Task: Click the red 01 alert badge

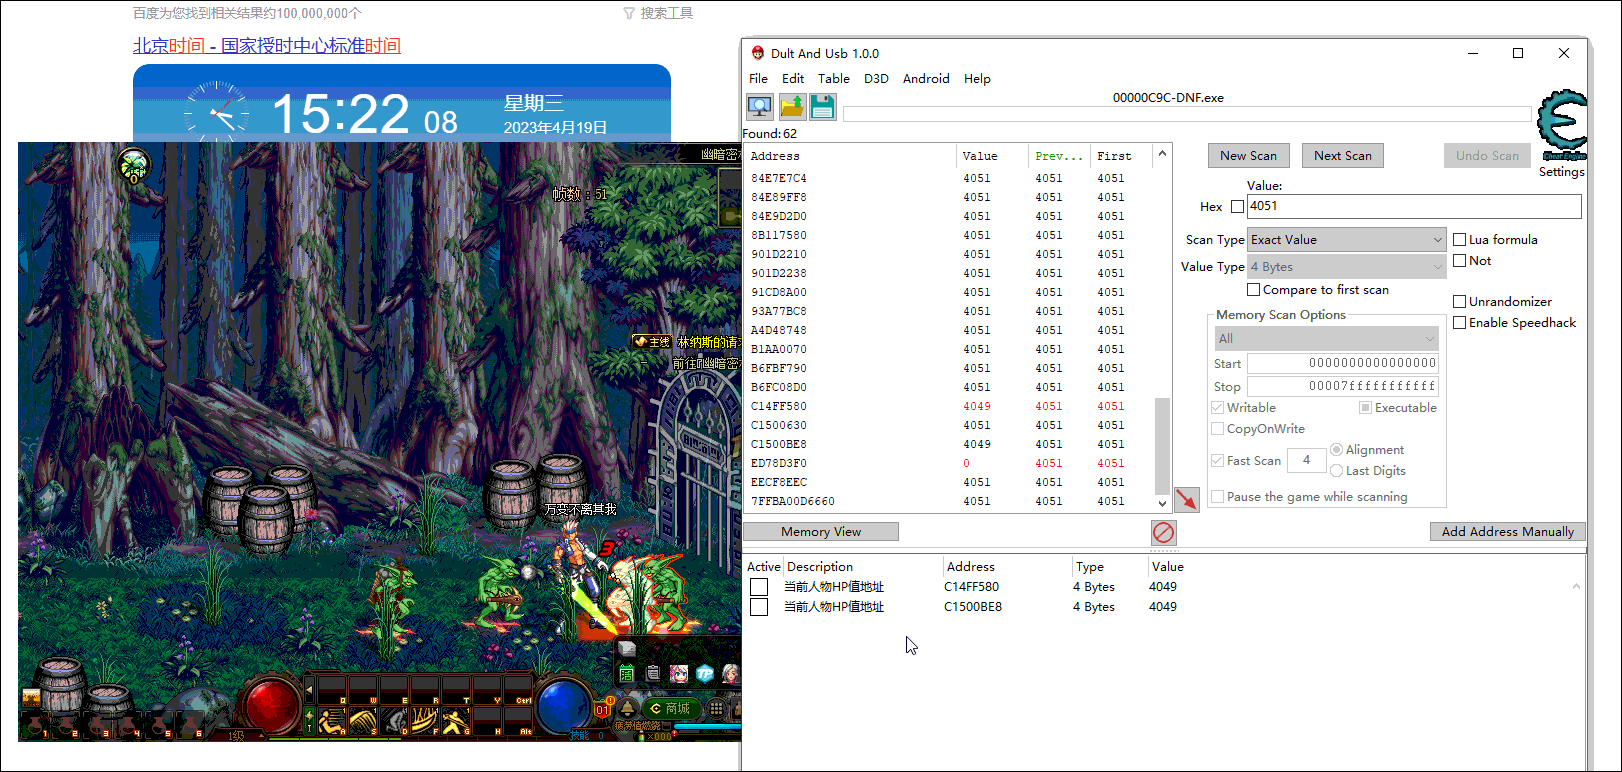Action: point(603,710)
